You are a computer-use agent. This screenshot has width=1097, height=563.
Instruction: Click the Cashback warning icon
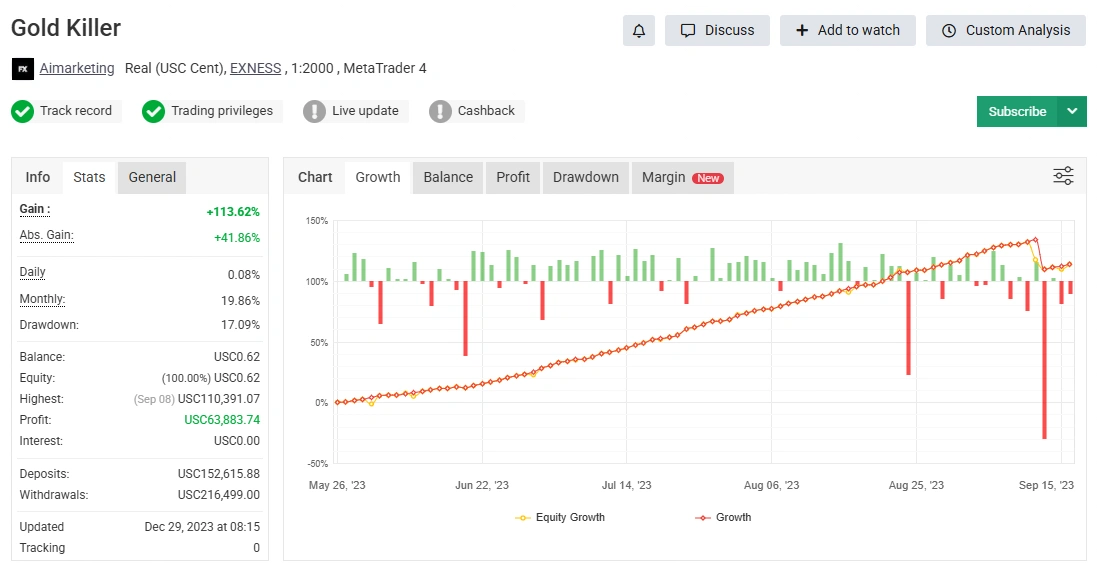tap(440, 111)
